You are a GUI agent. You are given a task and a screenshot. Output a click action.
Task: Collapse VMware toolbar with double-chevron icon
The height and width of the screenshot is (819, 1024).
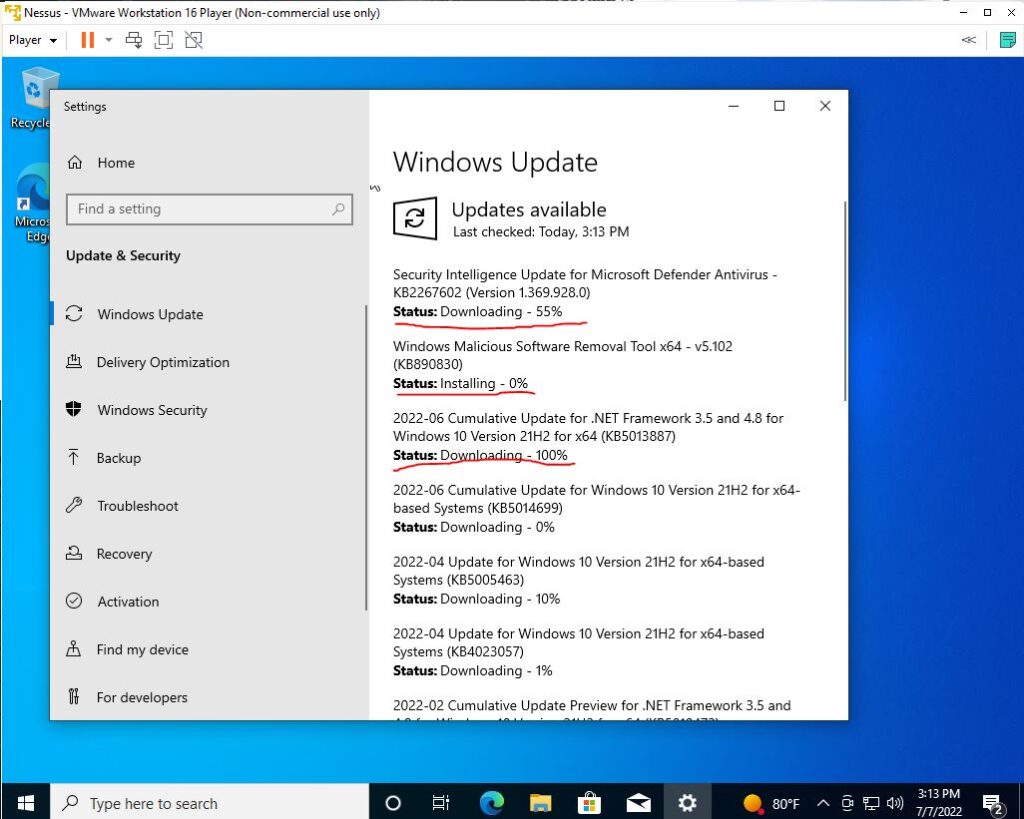tap(968, 40)
